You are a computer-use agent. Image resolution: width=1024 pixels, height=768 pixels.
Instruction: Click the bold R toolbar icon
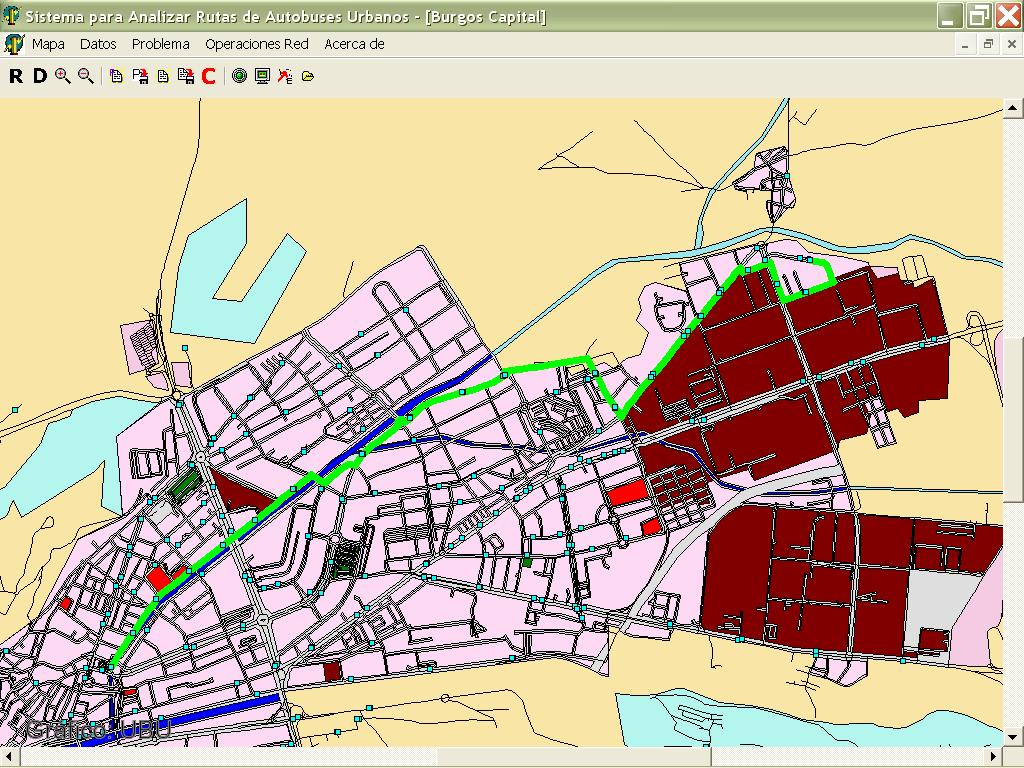coord(16,76)
